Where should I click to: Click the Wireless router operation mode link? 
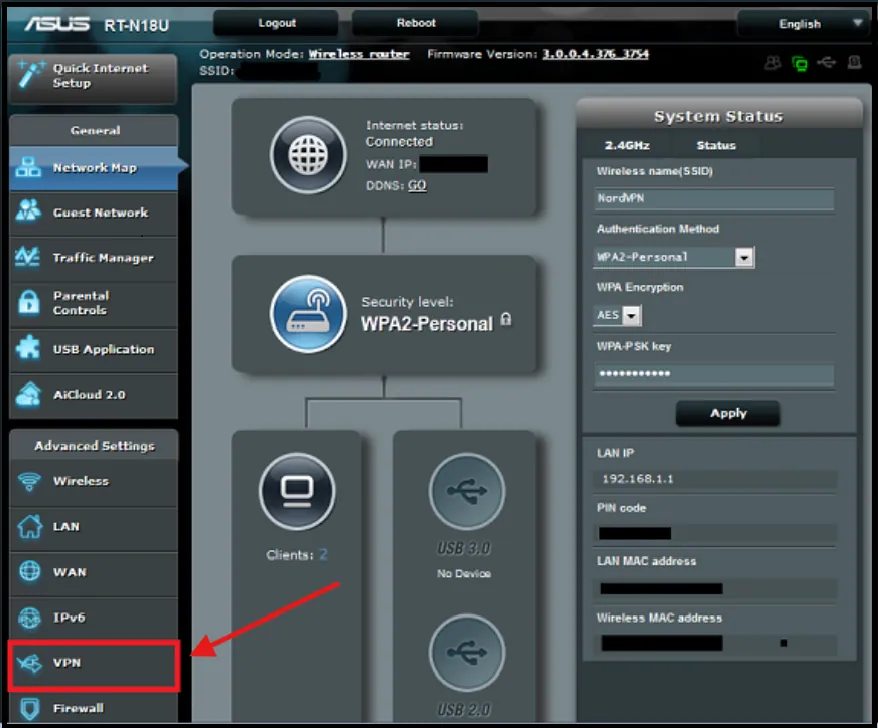click(x=359, y=54)
